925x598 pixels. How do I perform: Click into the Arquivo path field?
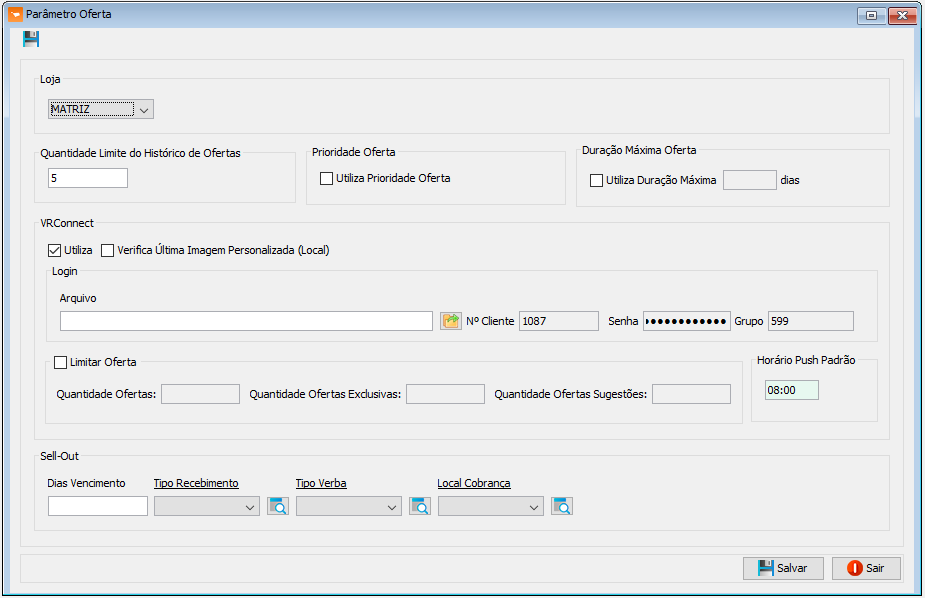tap(246, 321)
